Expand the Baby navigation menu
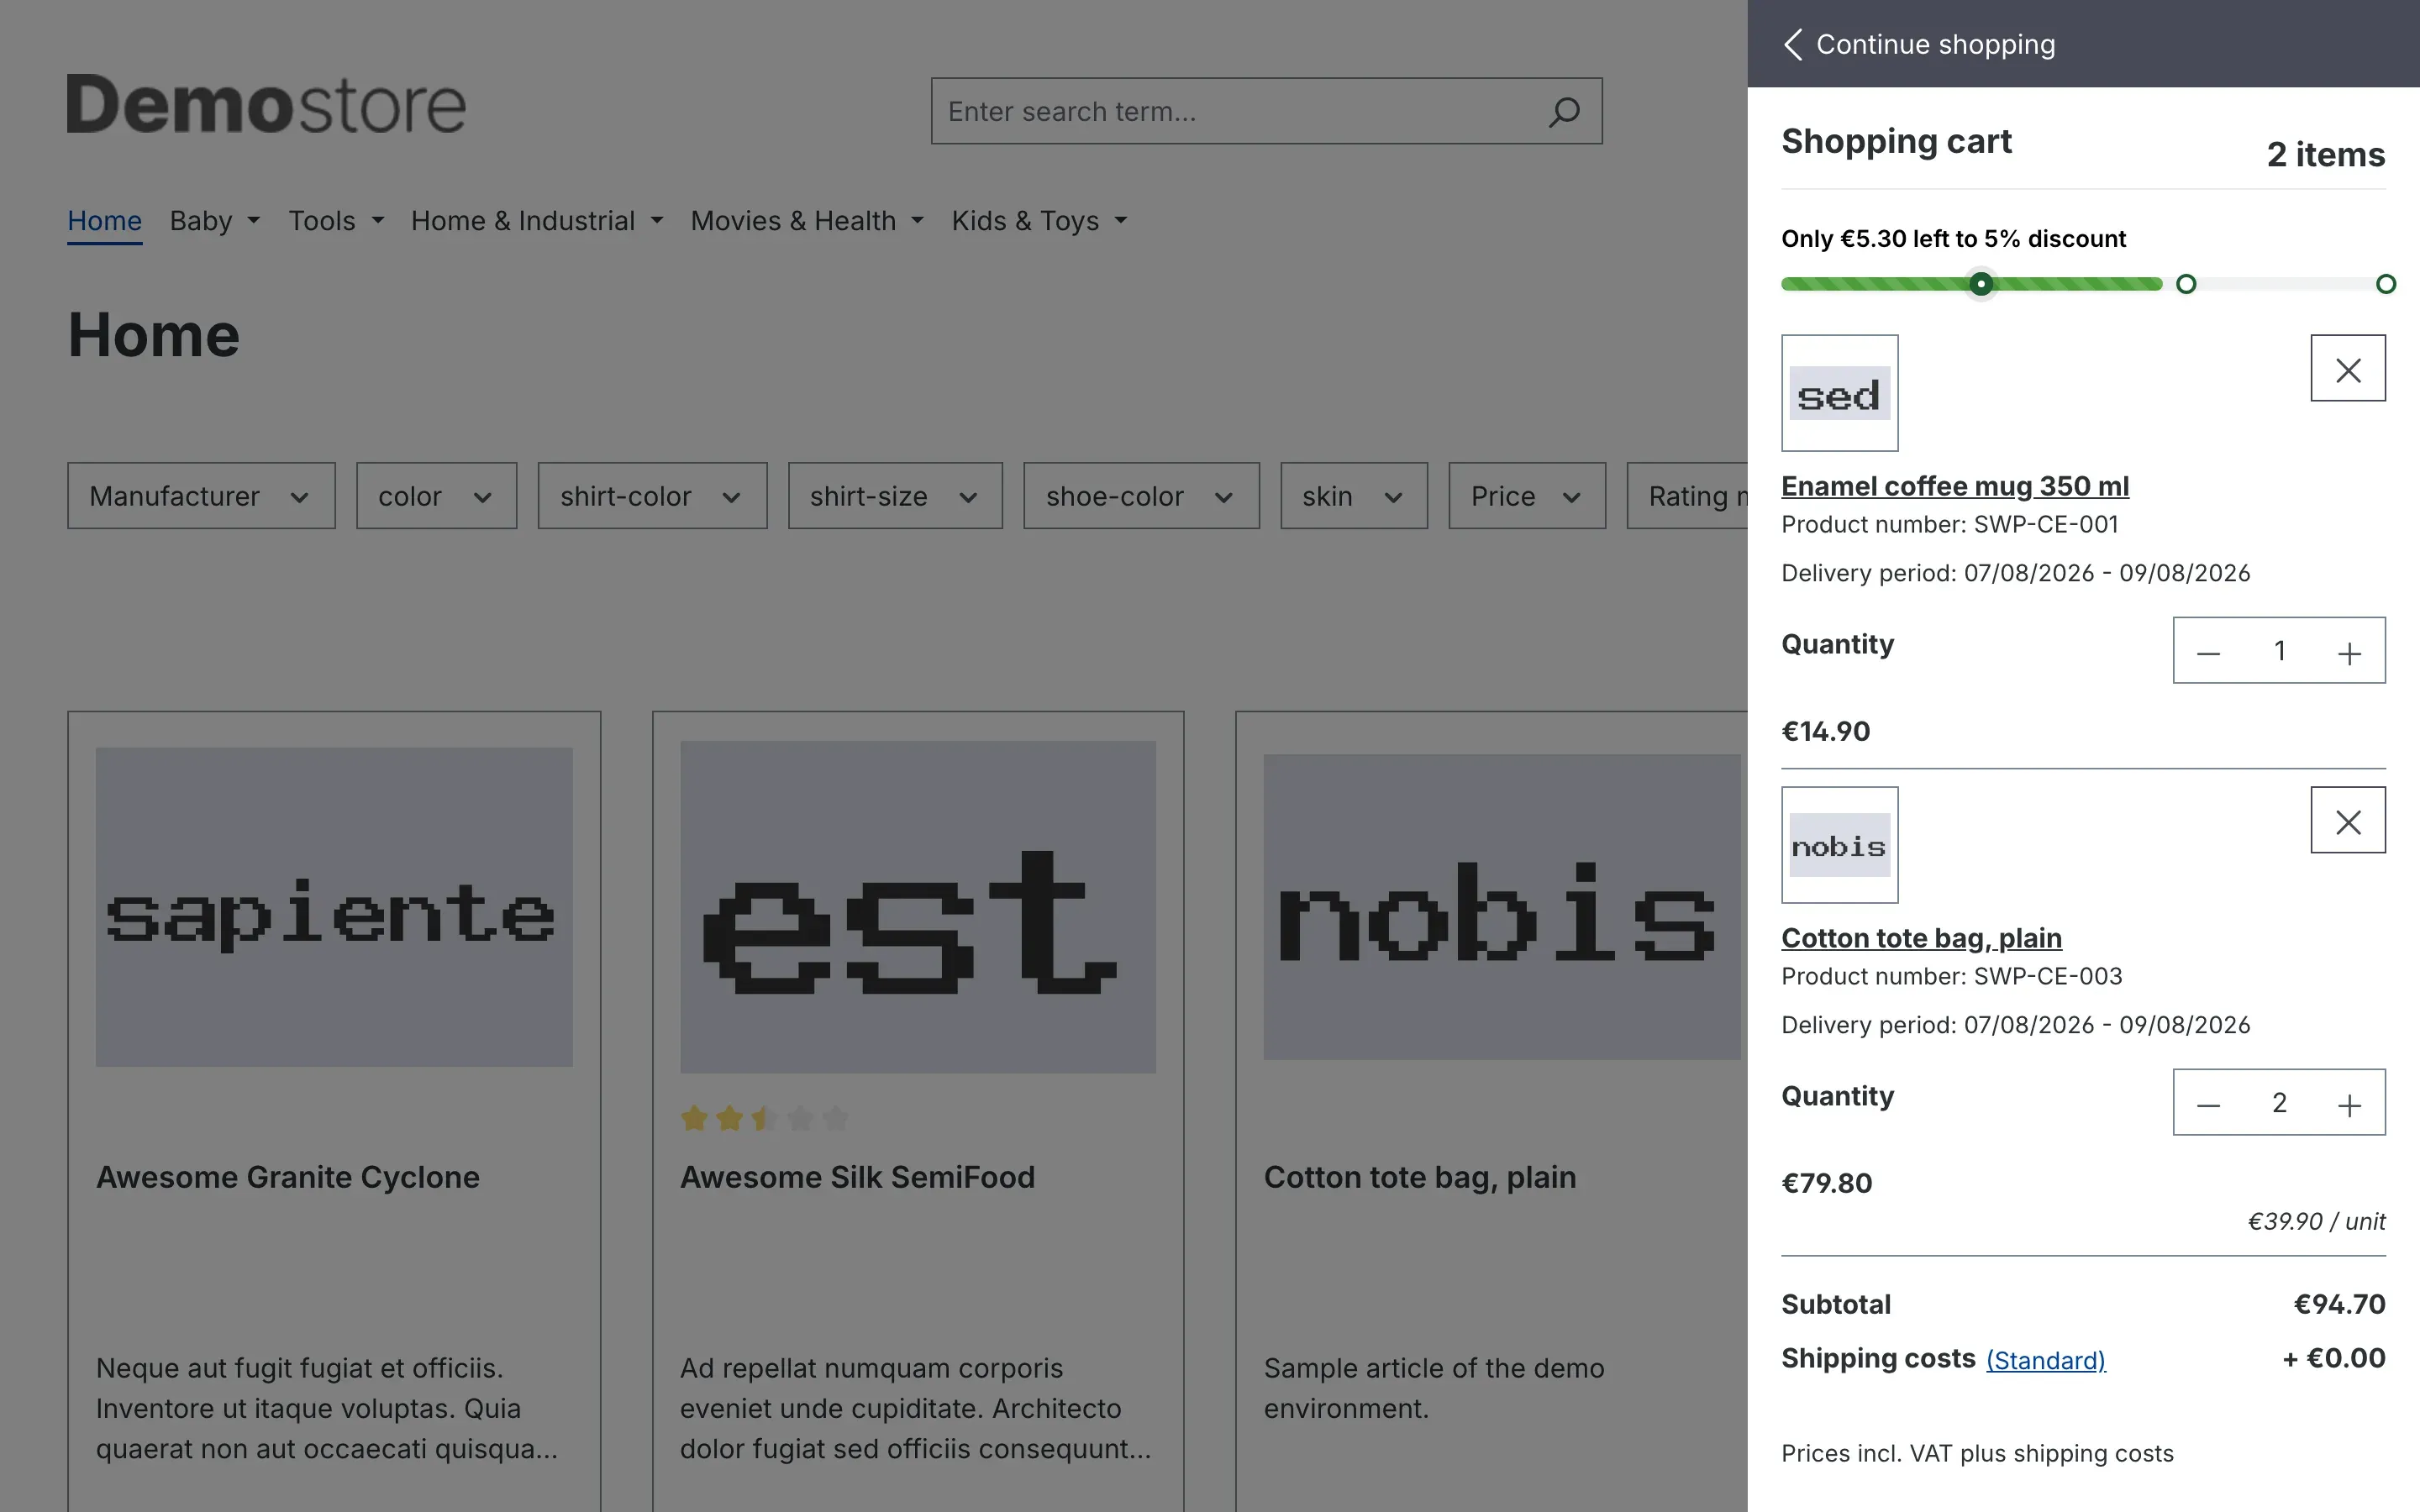The image size is (2420, 1512). pyautogui.click(x=215, y=221)
